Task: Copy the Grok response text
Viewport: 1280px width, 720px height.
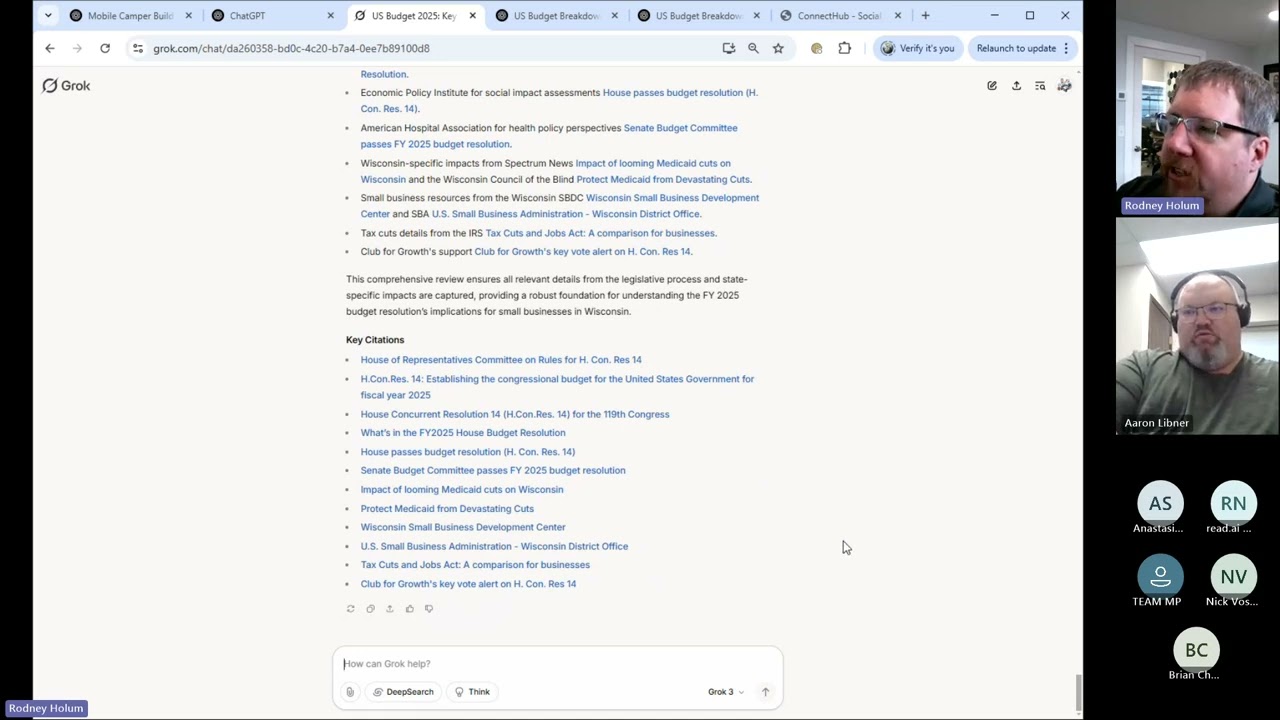Action: click(370, 609)
